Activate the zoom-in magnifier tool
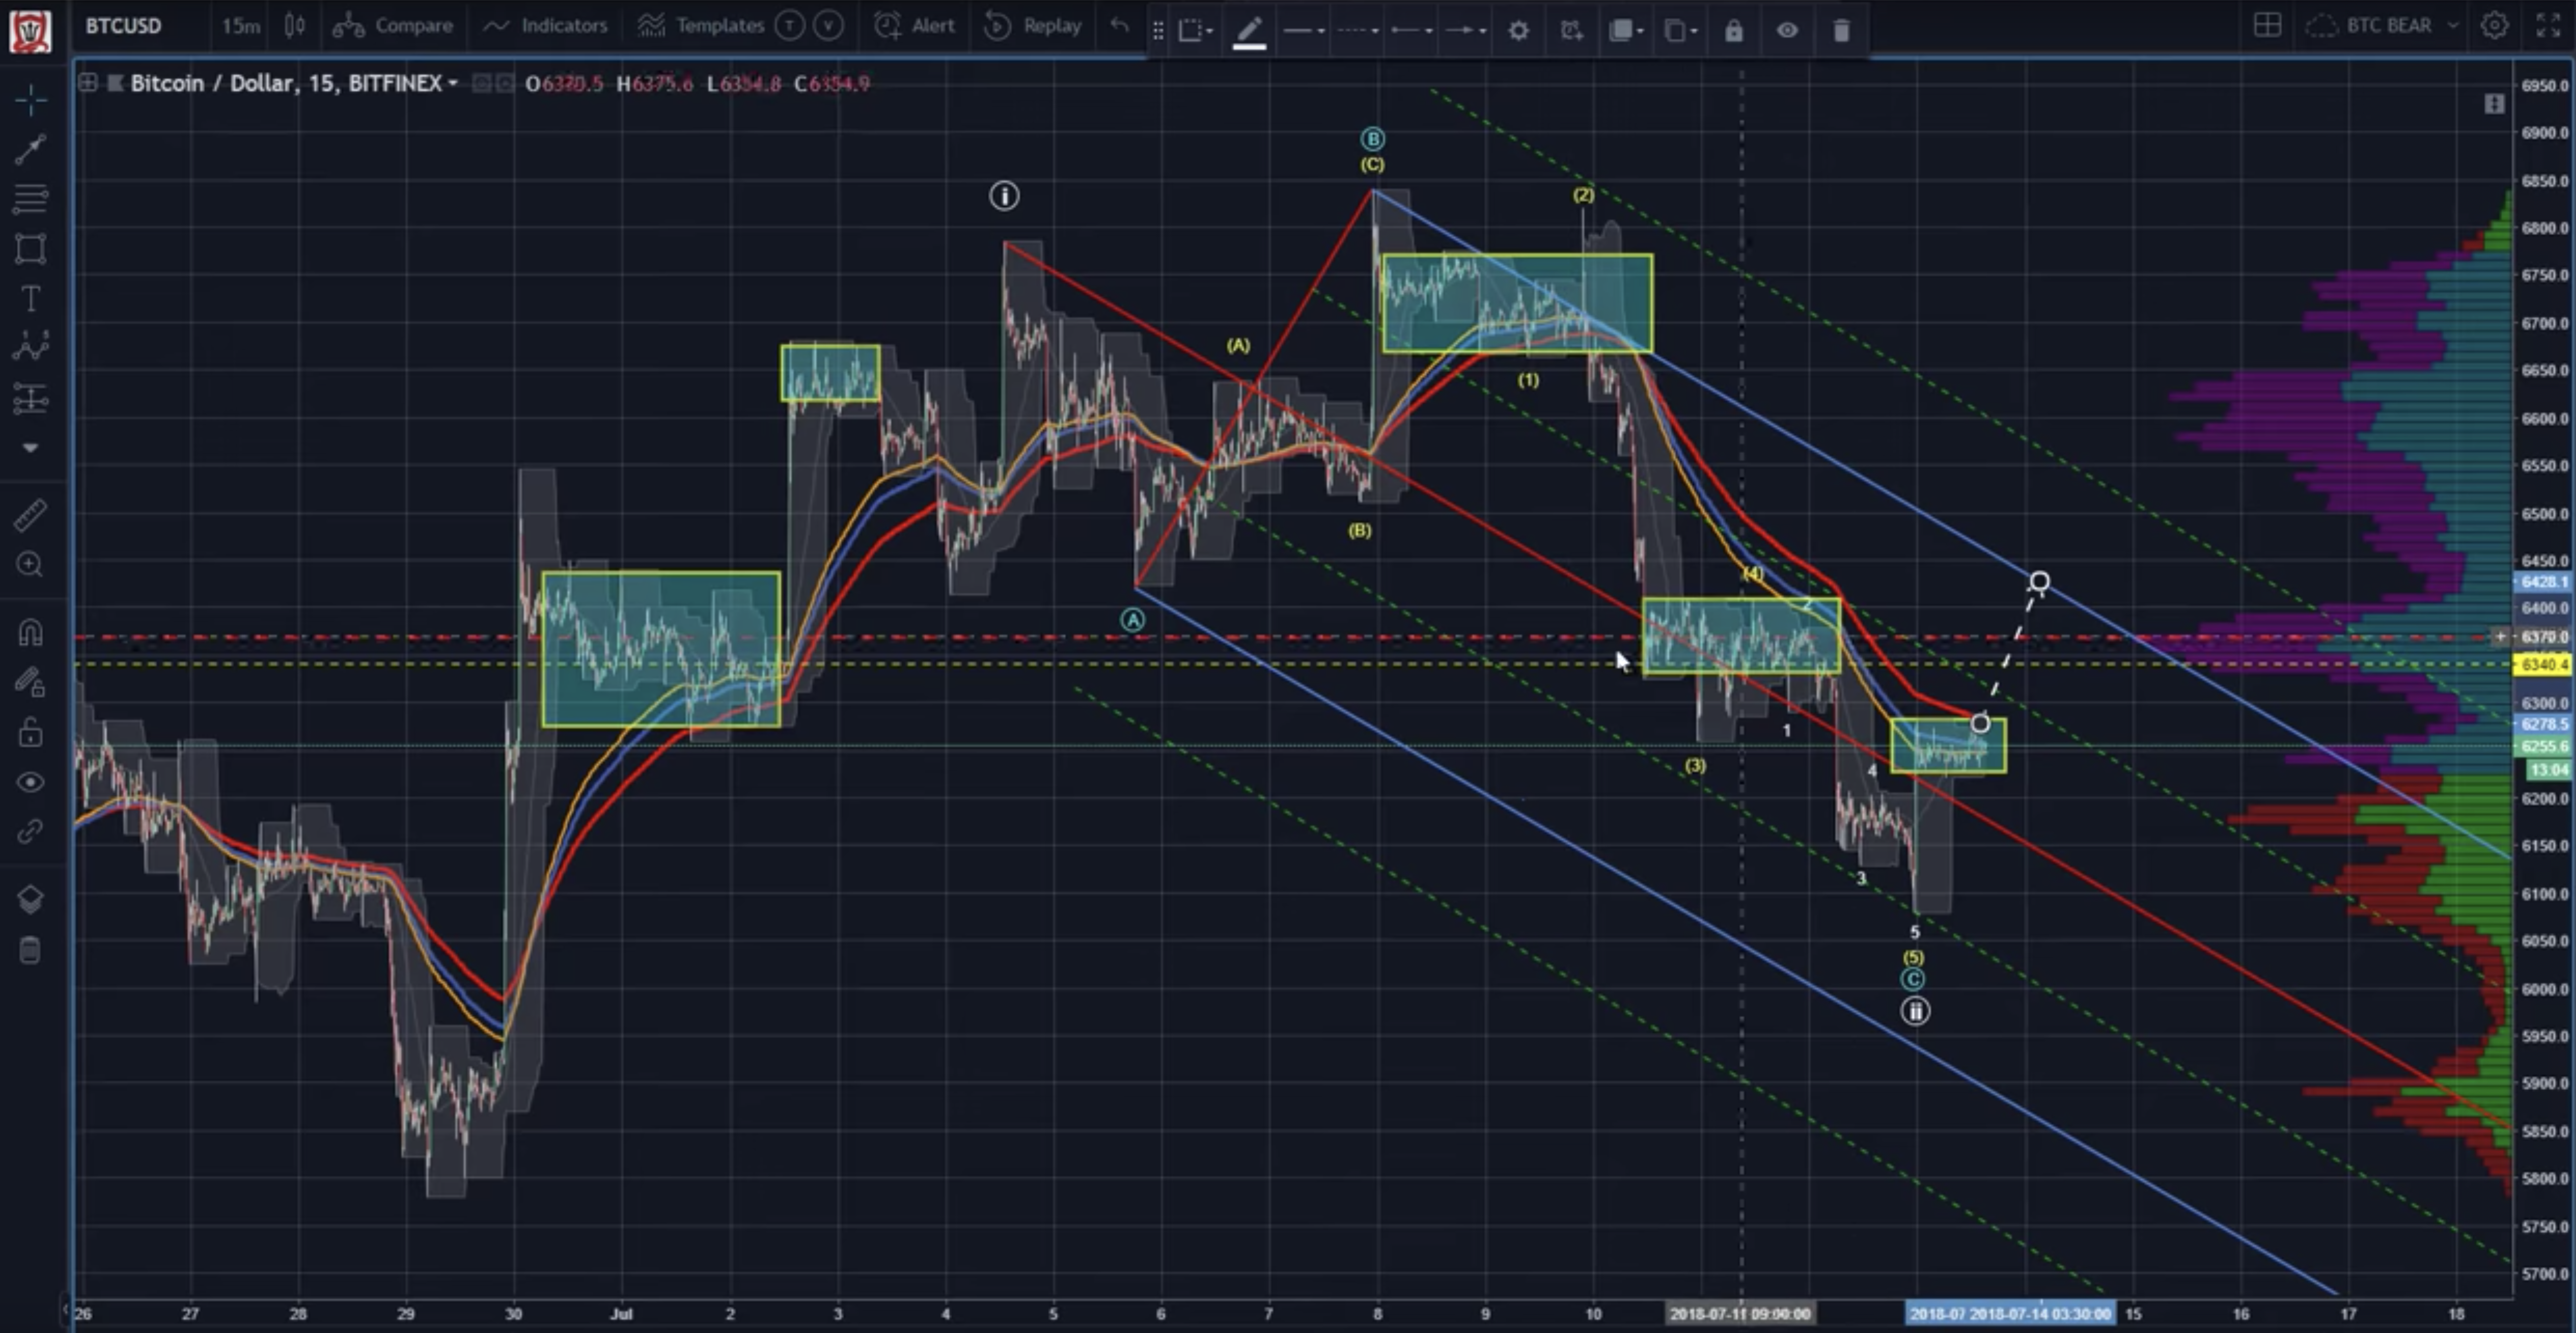2576x1333 pixels. [x=30, y=565]
